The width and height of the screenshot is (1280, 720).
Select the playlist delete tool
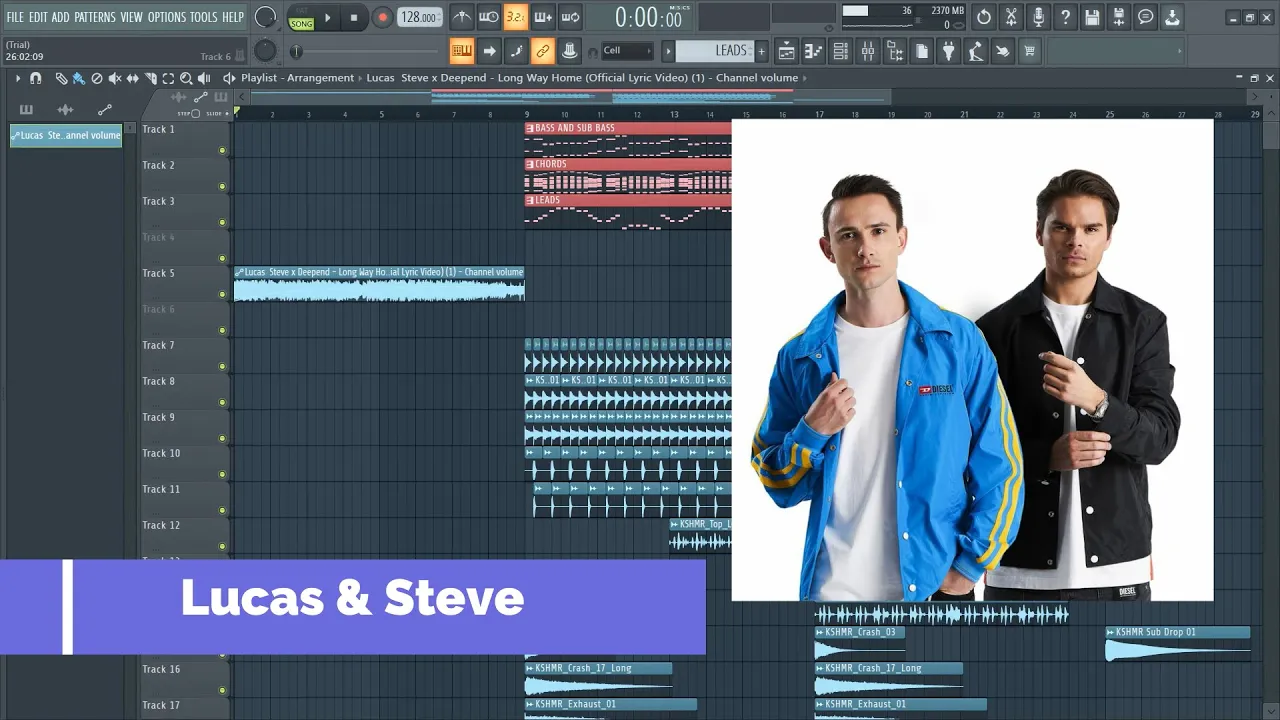tap(97, 78)
